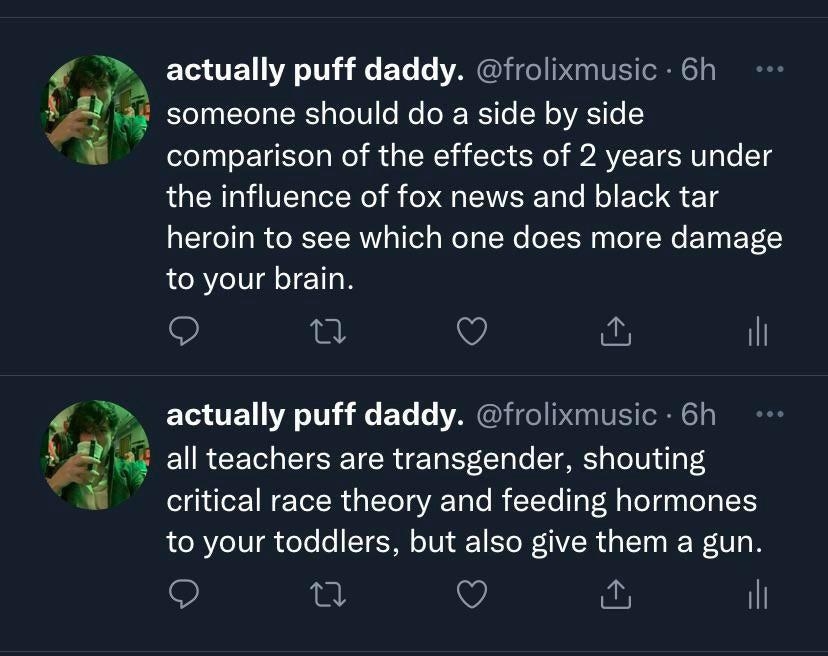
Task: Open the fox news tweet's 6h timestamp
Action: coord(698,71)
